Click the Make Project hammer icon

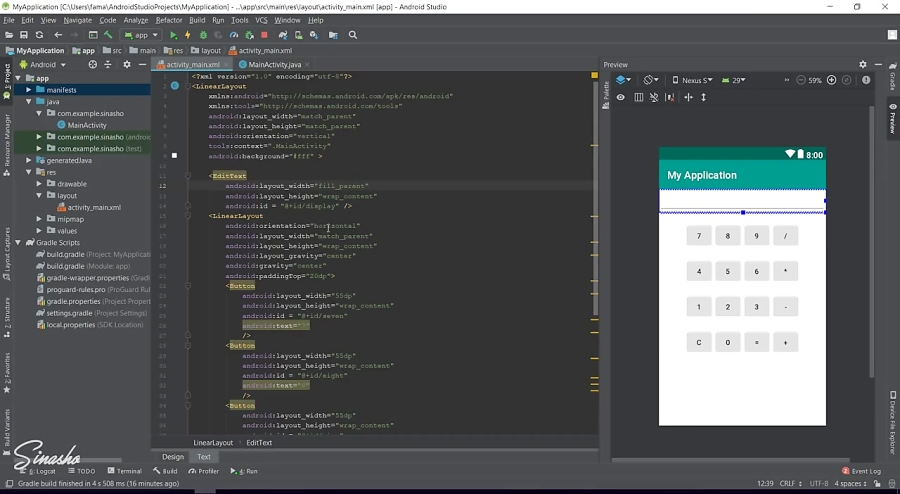(x=108, y=35)
